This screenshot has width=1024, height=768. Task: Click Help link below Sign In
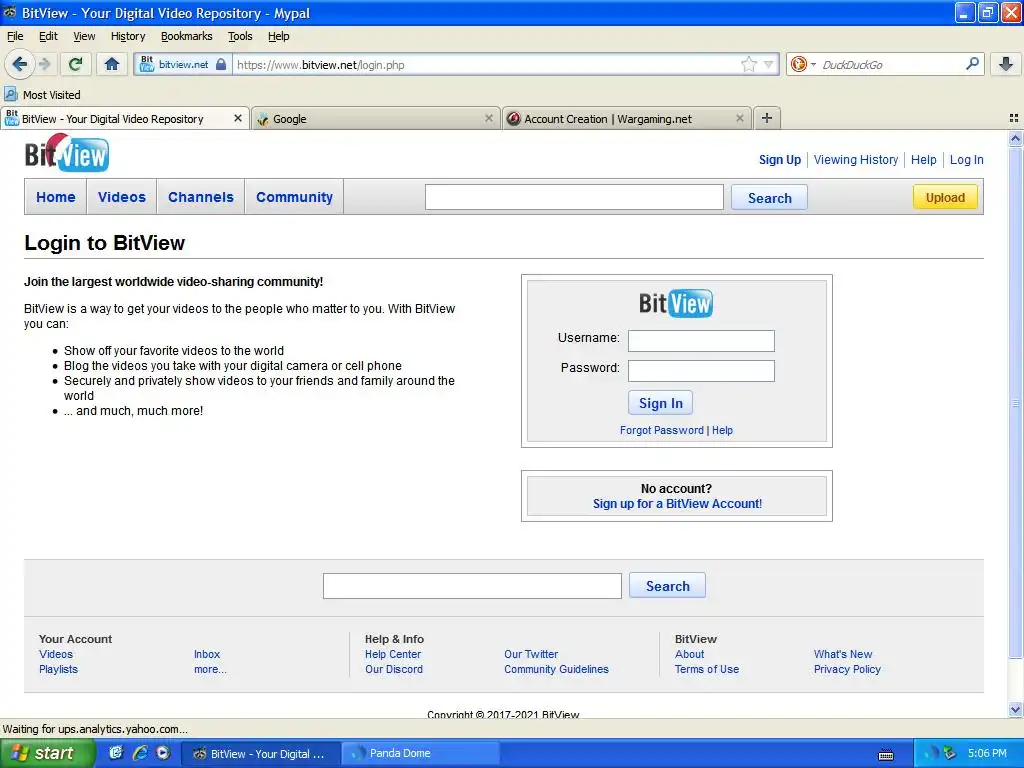click(722, 430)
